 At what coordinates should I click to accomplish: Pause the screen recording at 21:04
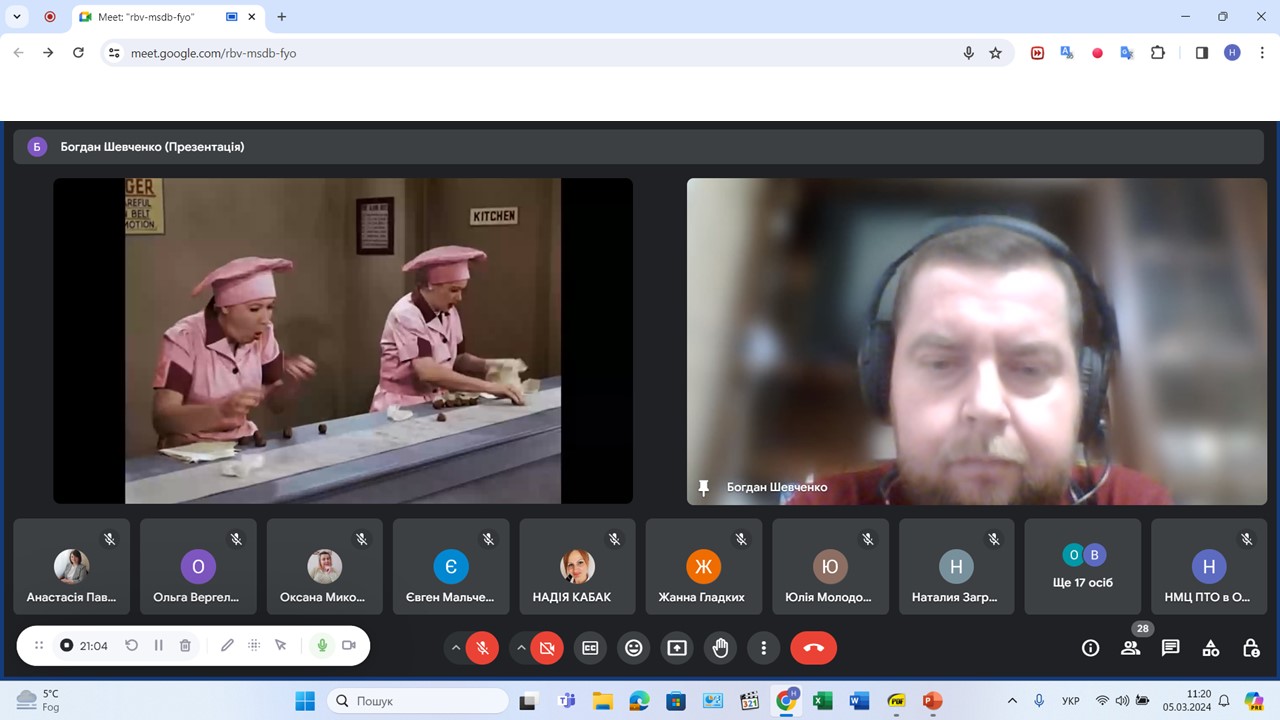click(x=158, y=646)
